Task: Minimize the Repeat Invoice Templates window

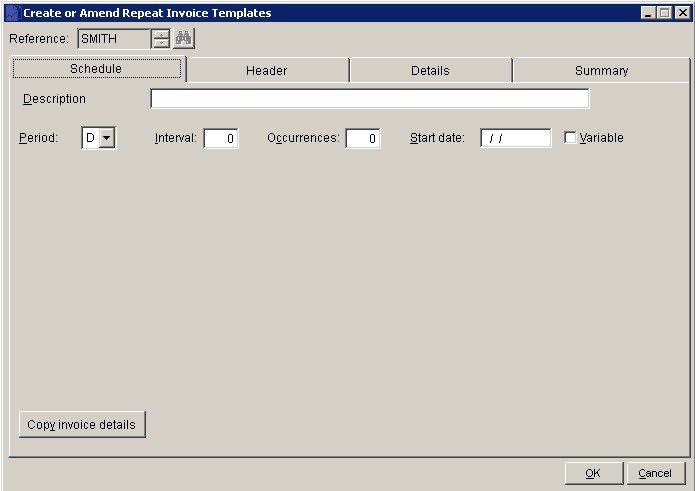Action: (648, 13)
